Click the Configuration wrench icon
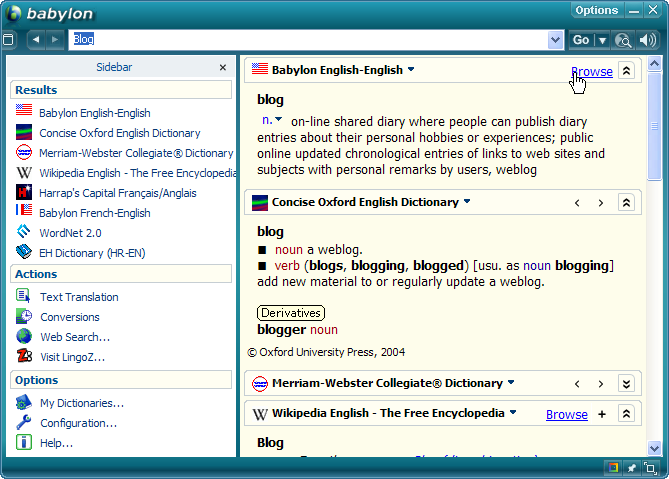 click(x=24, y=422)
